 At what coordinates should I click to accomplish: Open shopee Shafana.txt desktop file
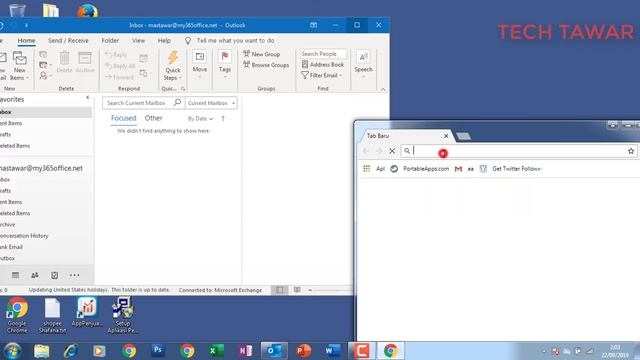click(x=52, y=316)
